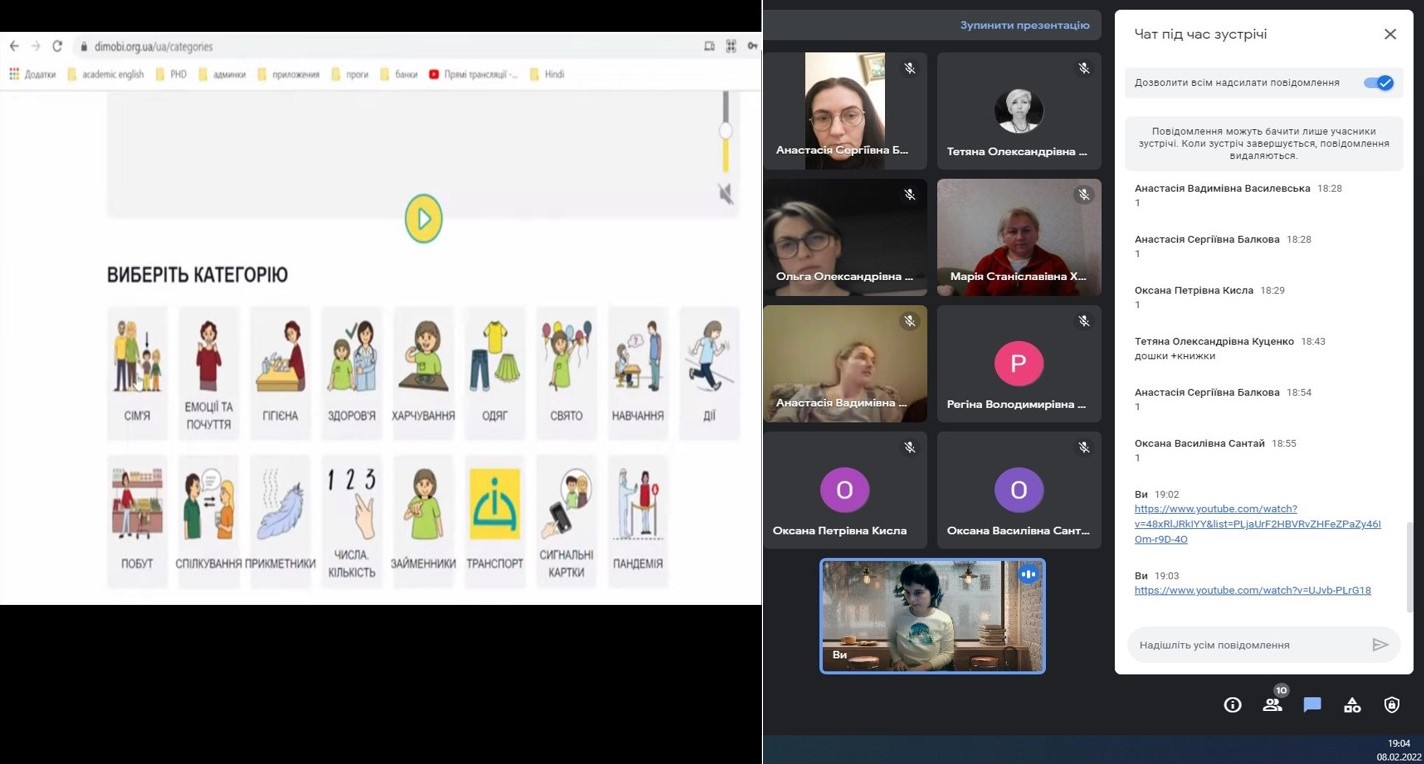Open the YouTube link sent at 19:03
Image resolution: width=1424 pixels, height=764 pixels.
pos(1252,590)
